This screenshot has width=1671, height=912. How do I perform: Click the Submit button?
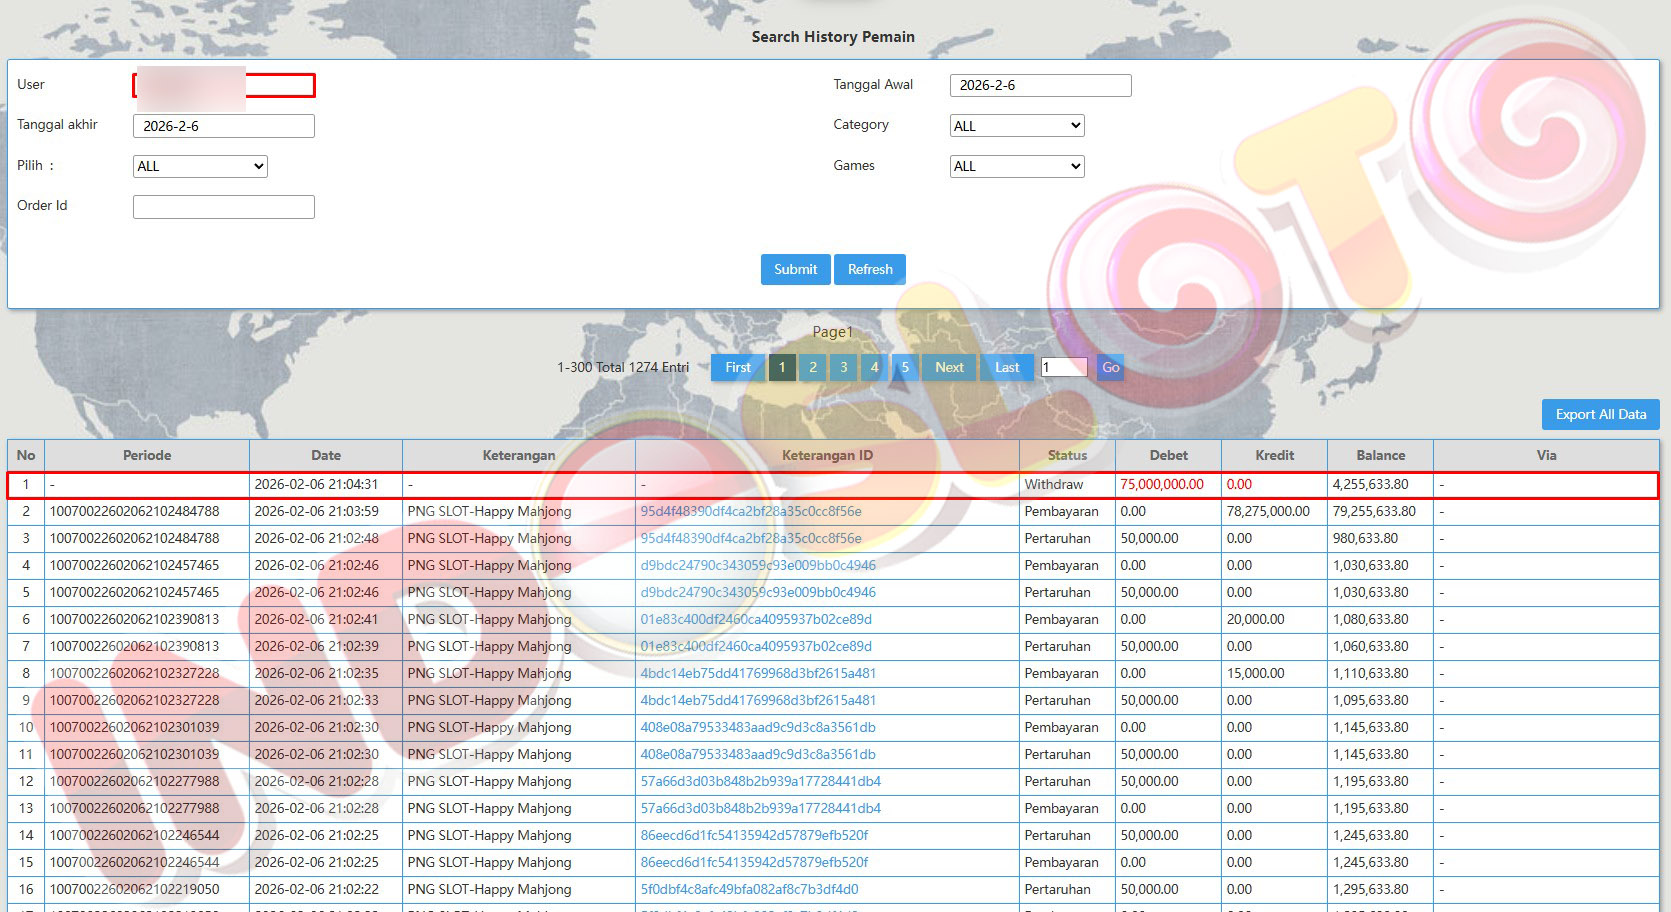coord(795,269)
